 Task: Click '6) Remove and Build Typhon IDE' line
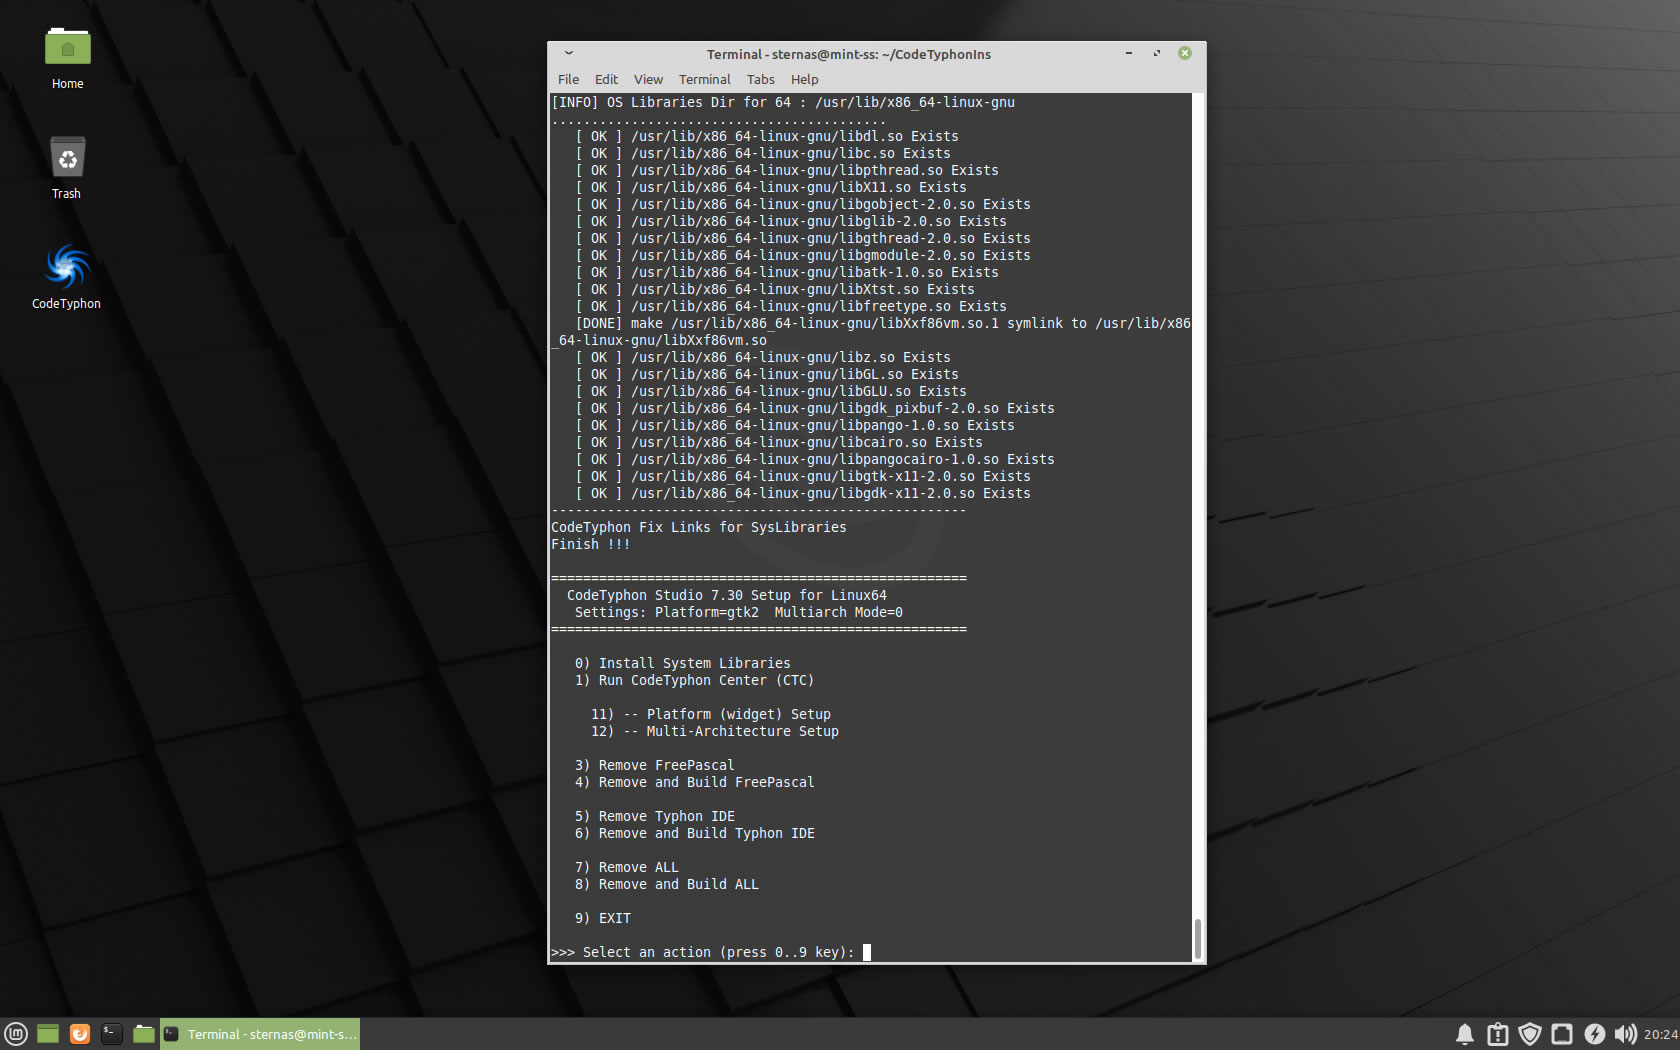(x=694, y=833)
